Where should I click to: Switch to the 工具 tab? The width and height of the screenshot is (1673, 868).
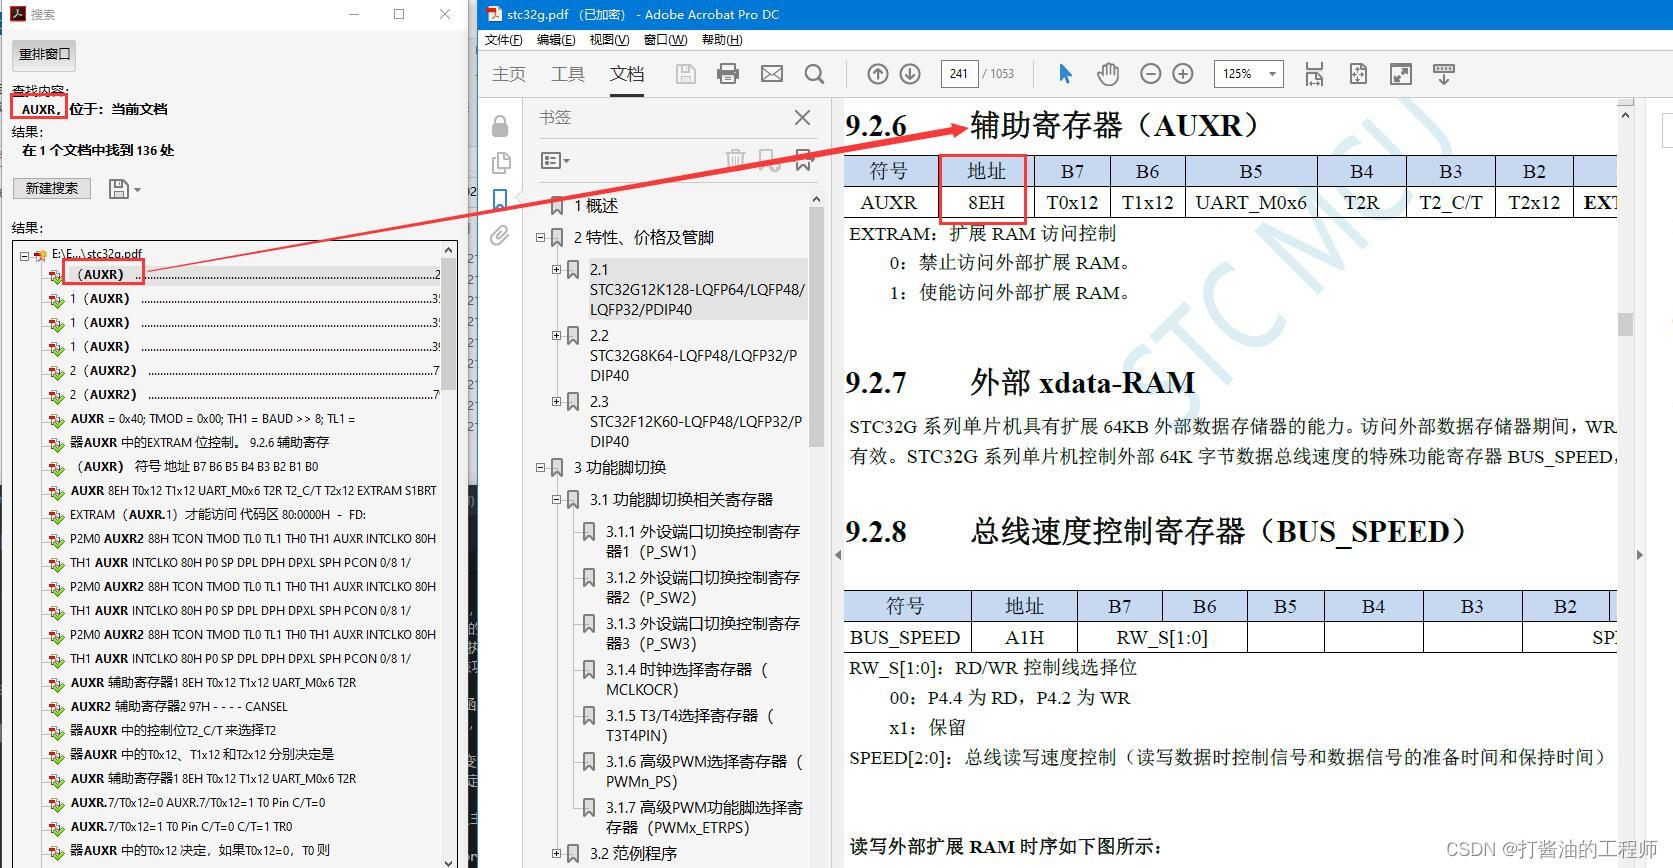pos(568,74)
